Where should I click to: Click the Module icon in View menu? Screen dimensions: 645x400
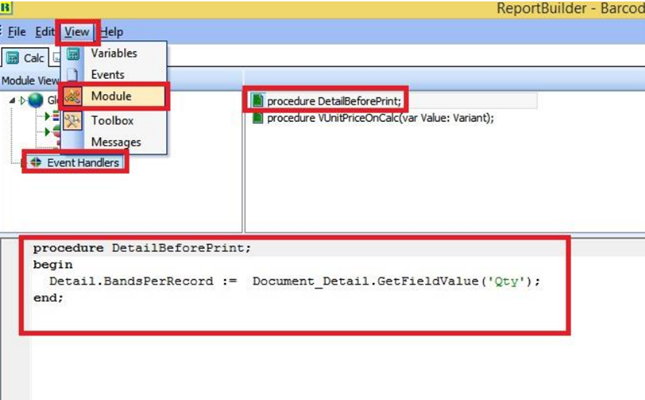73,97
